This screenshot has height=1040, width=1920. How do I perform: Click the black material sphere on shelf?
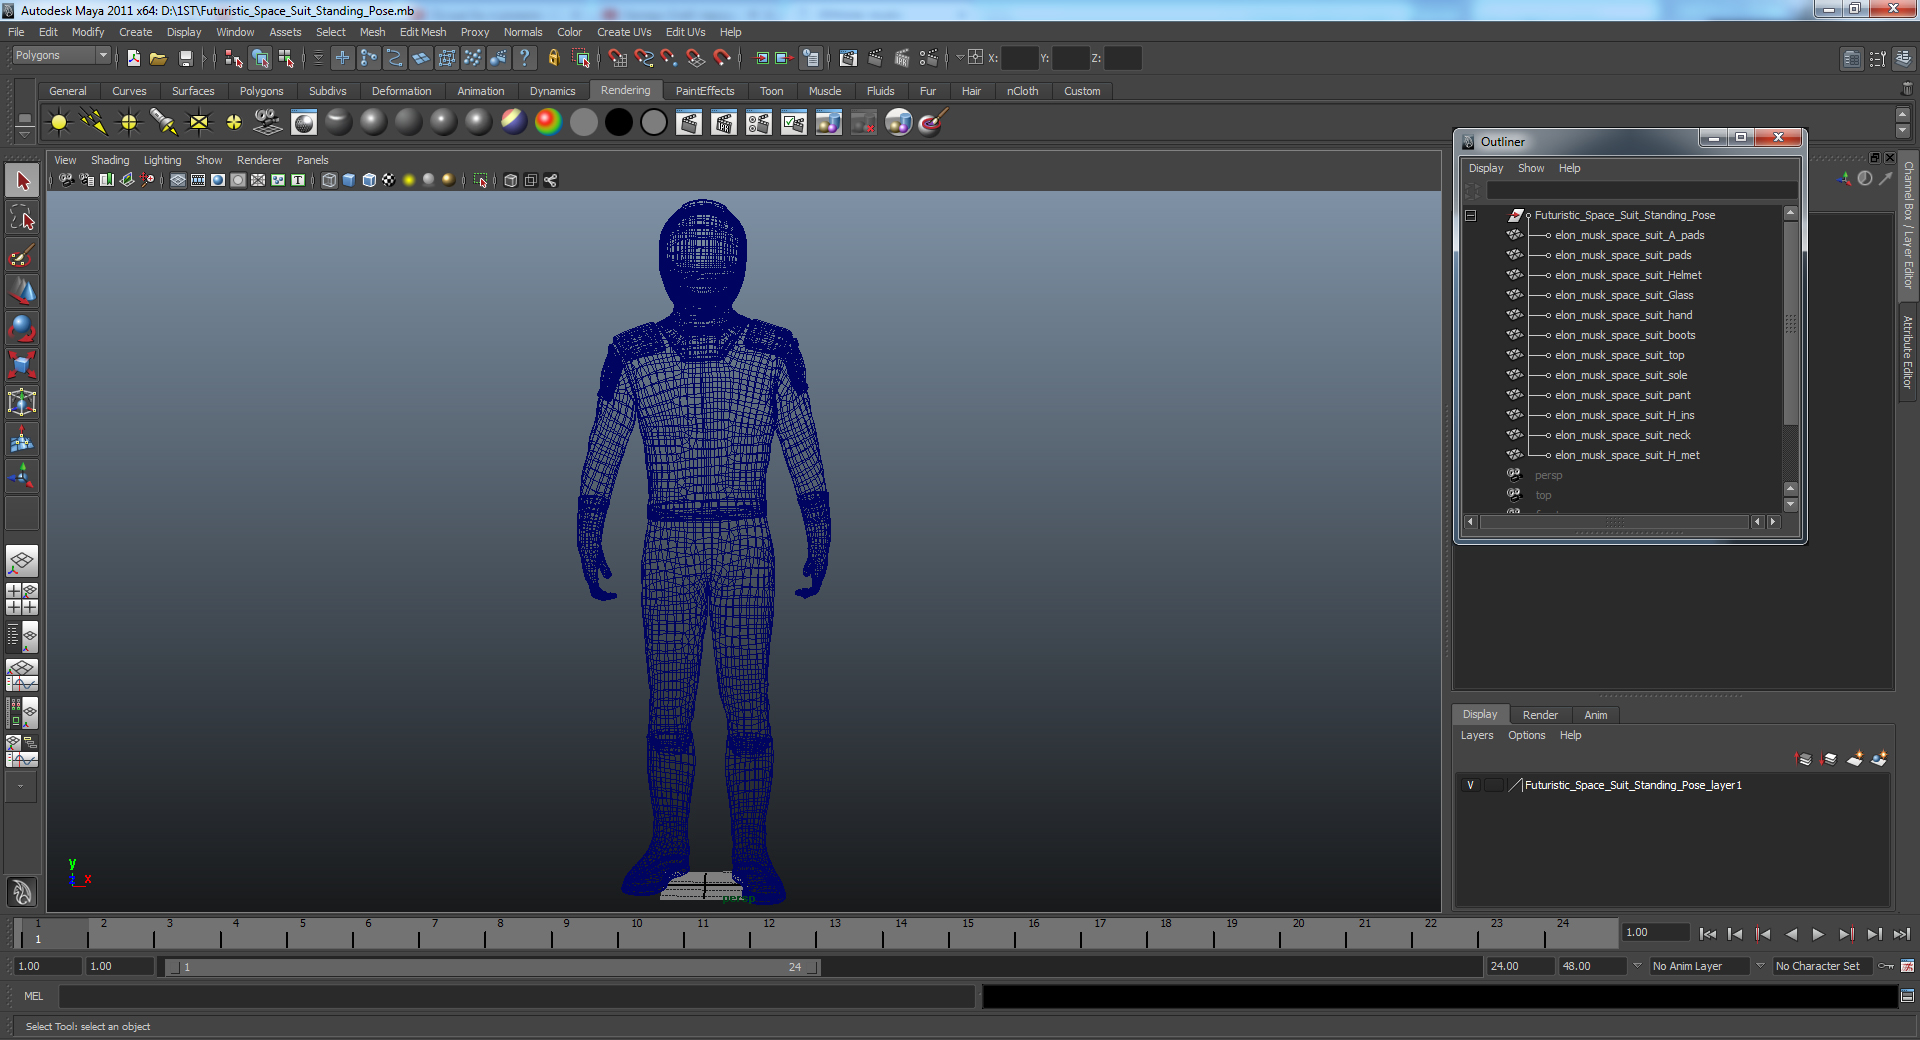tap(618, 123)
